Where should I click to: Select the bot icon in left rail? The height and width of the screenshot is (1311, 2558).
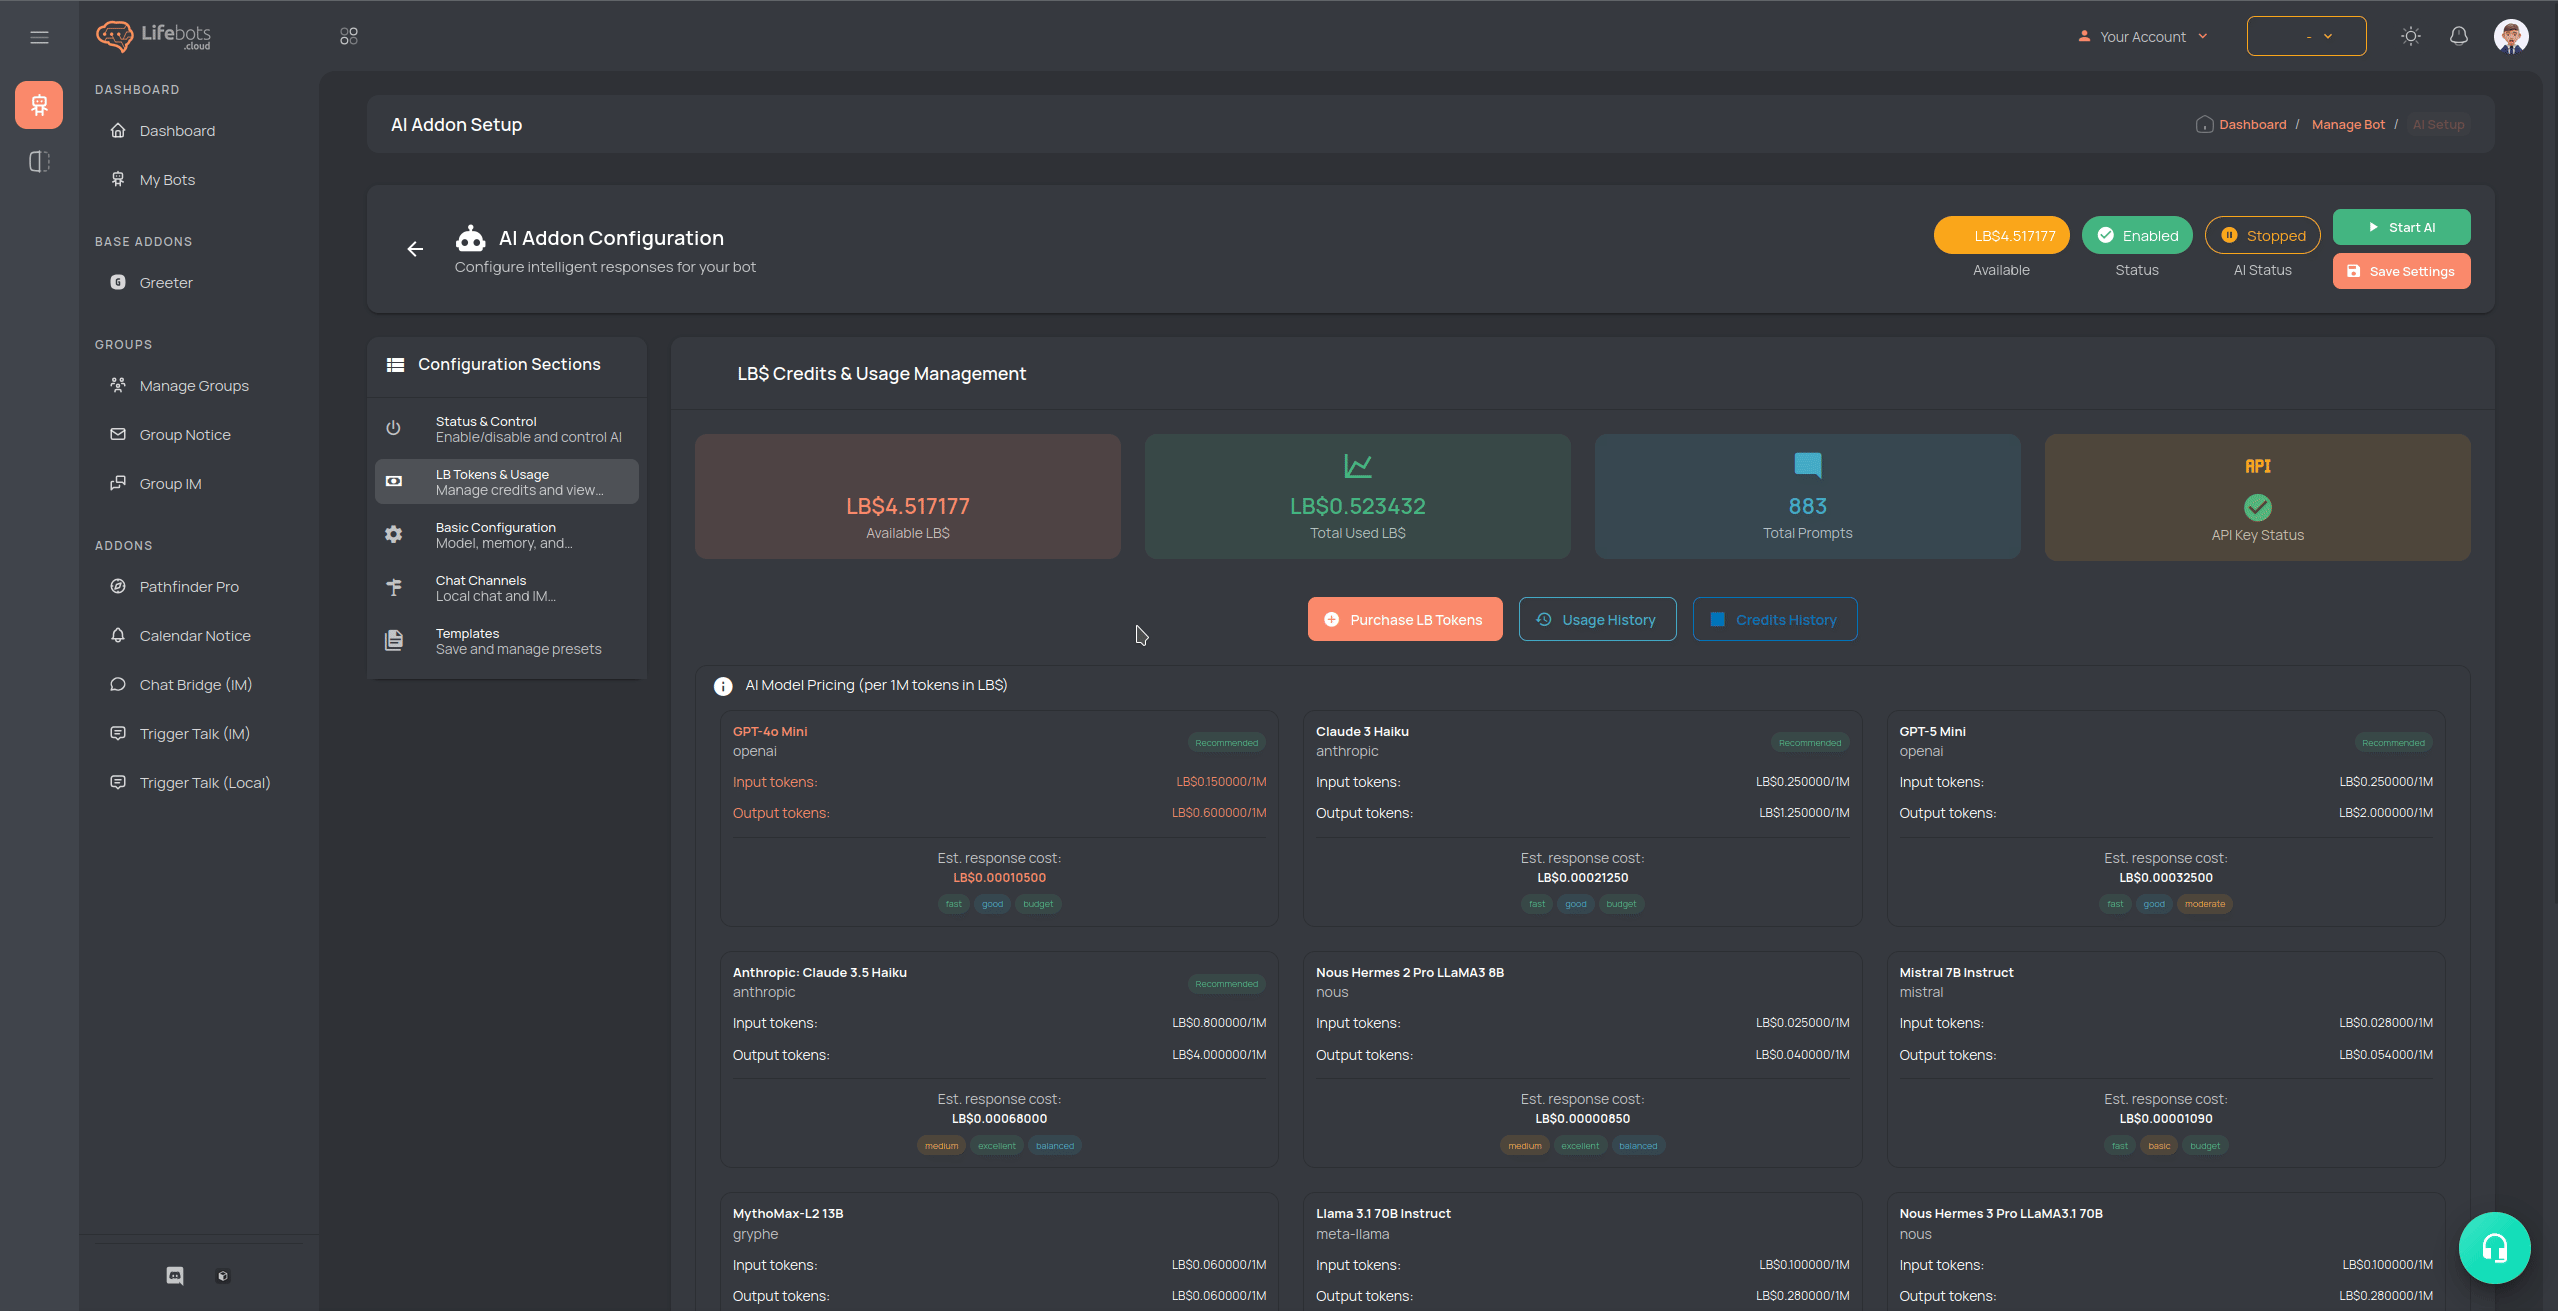[x=39, y=105]
